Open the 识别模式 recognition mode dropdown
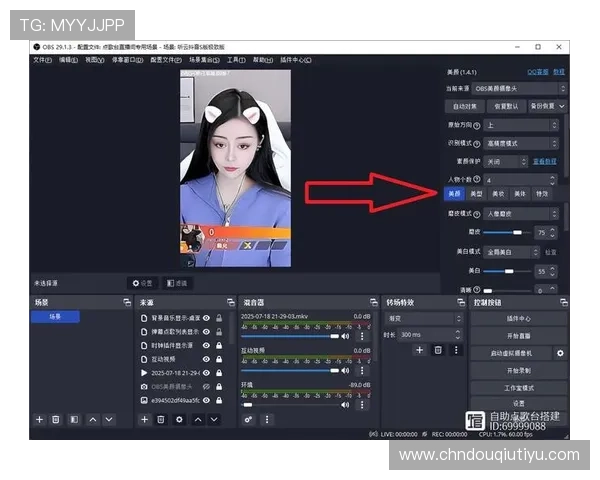The image size is (600, 480). (521, 144)
